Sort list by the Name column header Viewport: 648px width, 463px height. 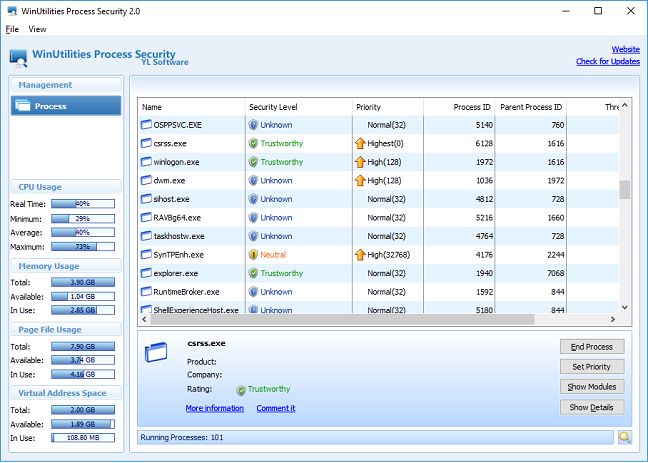(191, 107)
